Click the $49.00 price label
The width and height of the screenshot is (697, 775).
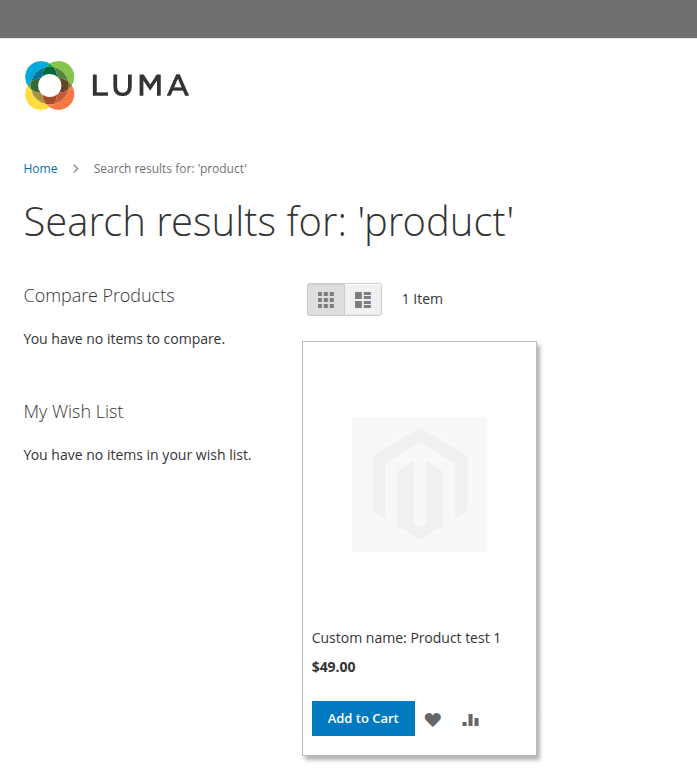[x=334, y=667]
